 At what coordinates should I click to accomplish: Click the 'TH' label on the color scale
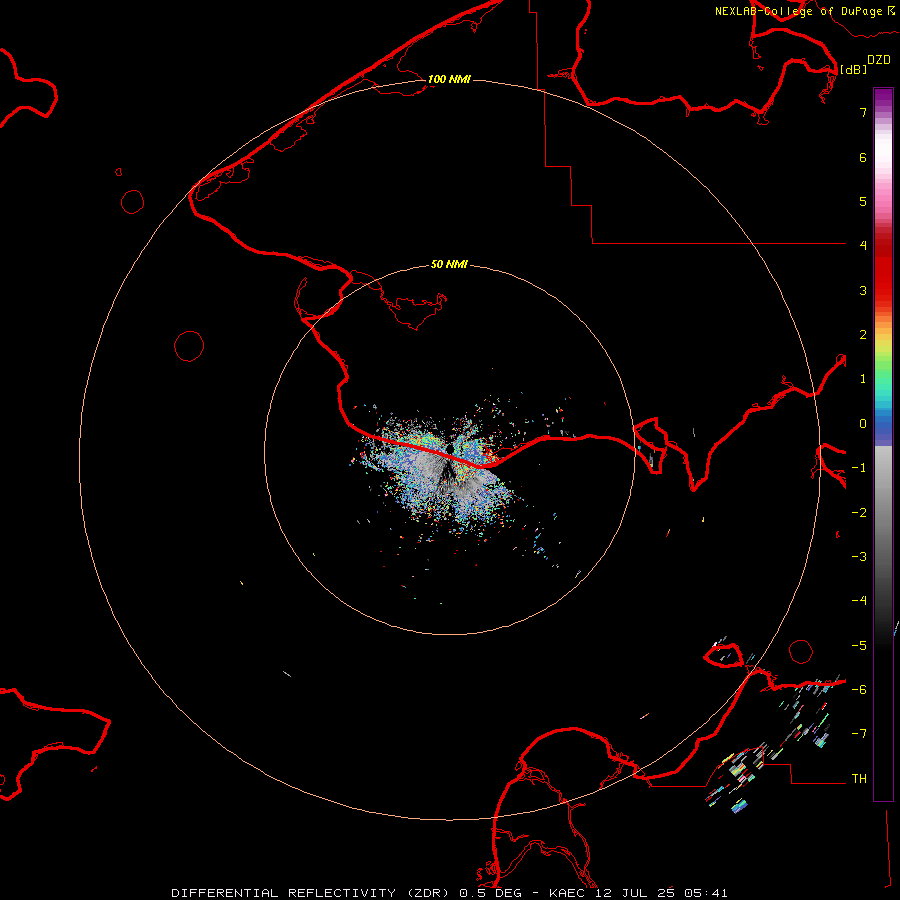pyautogui.click(x=859, y=778)
